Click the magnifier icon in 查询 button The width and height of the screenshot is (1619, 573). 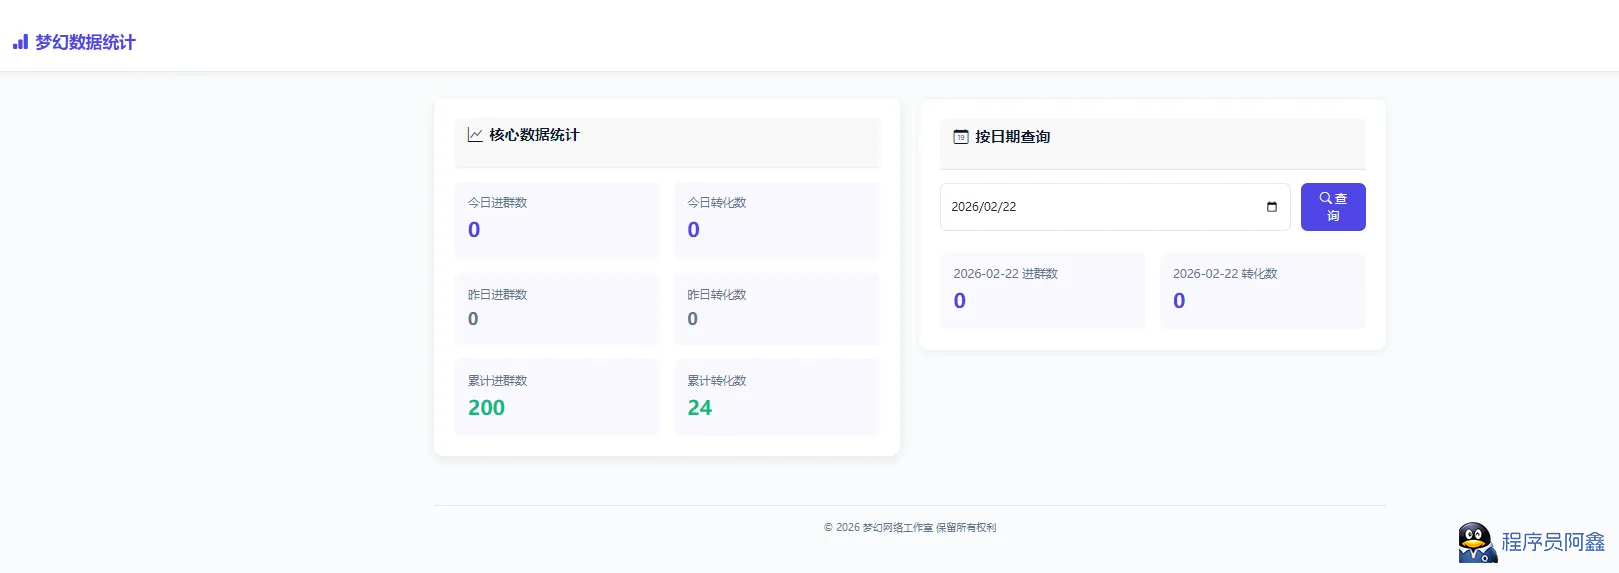(x=1325, y=198)
